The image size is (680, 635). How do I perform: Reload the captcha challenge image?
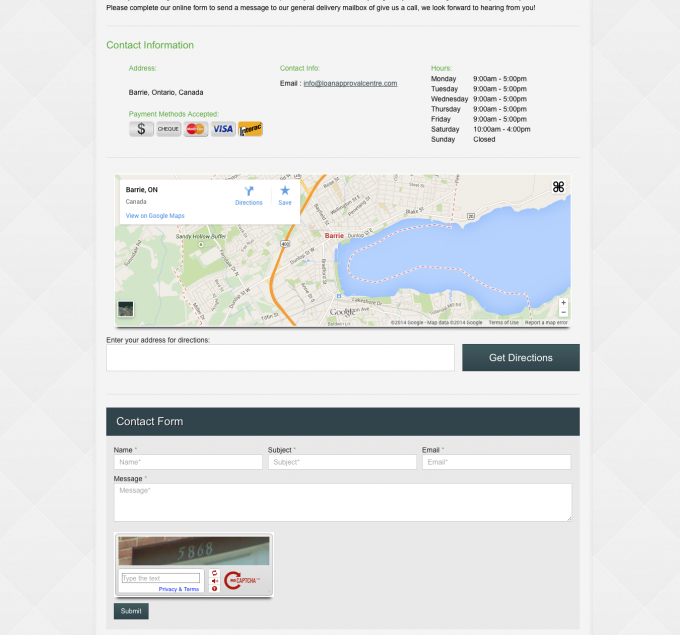(x=214, y=573)
